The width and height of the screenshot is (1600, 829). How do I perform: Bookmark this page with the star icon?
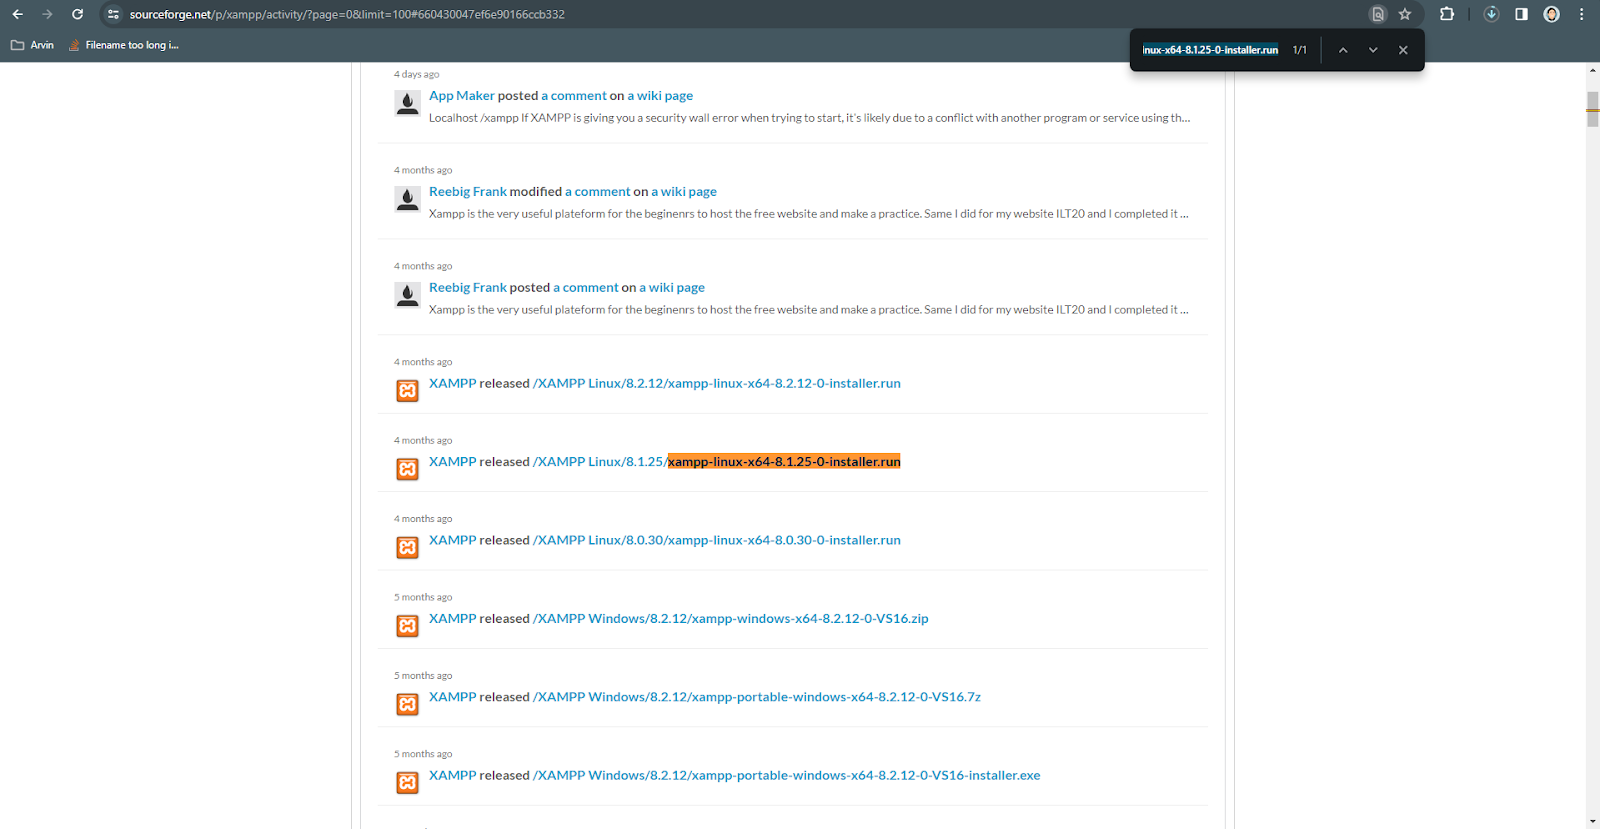1405,14
